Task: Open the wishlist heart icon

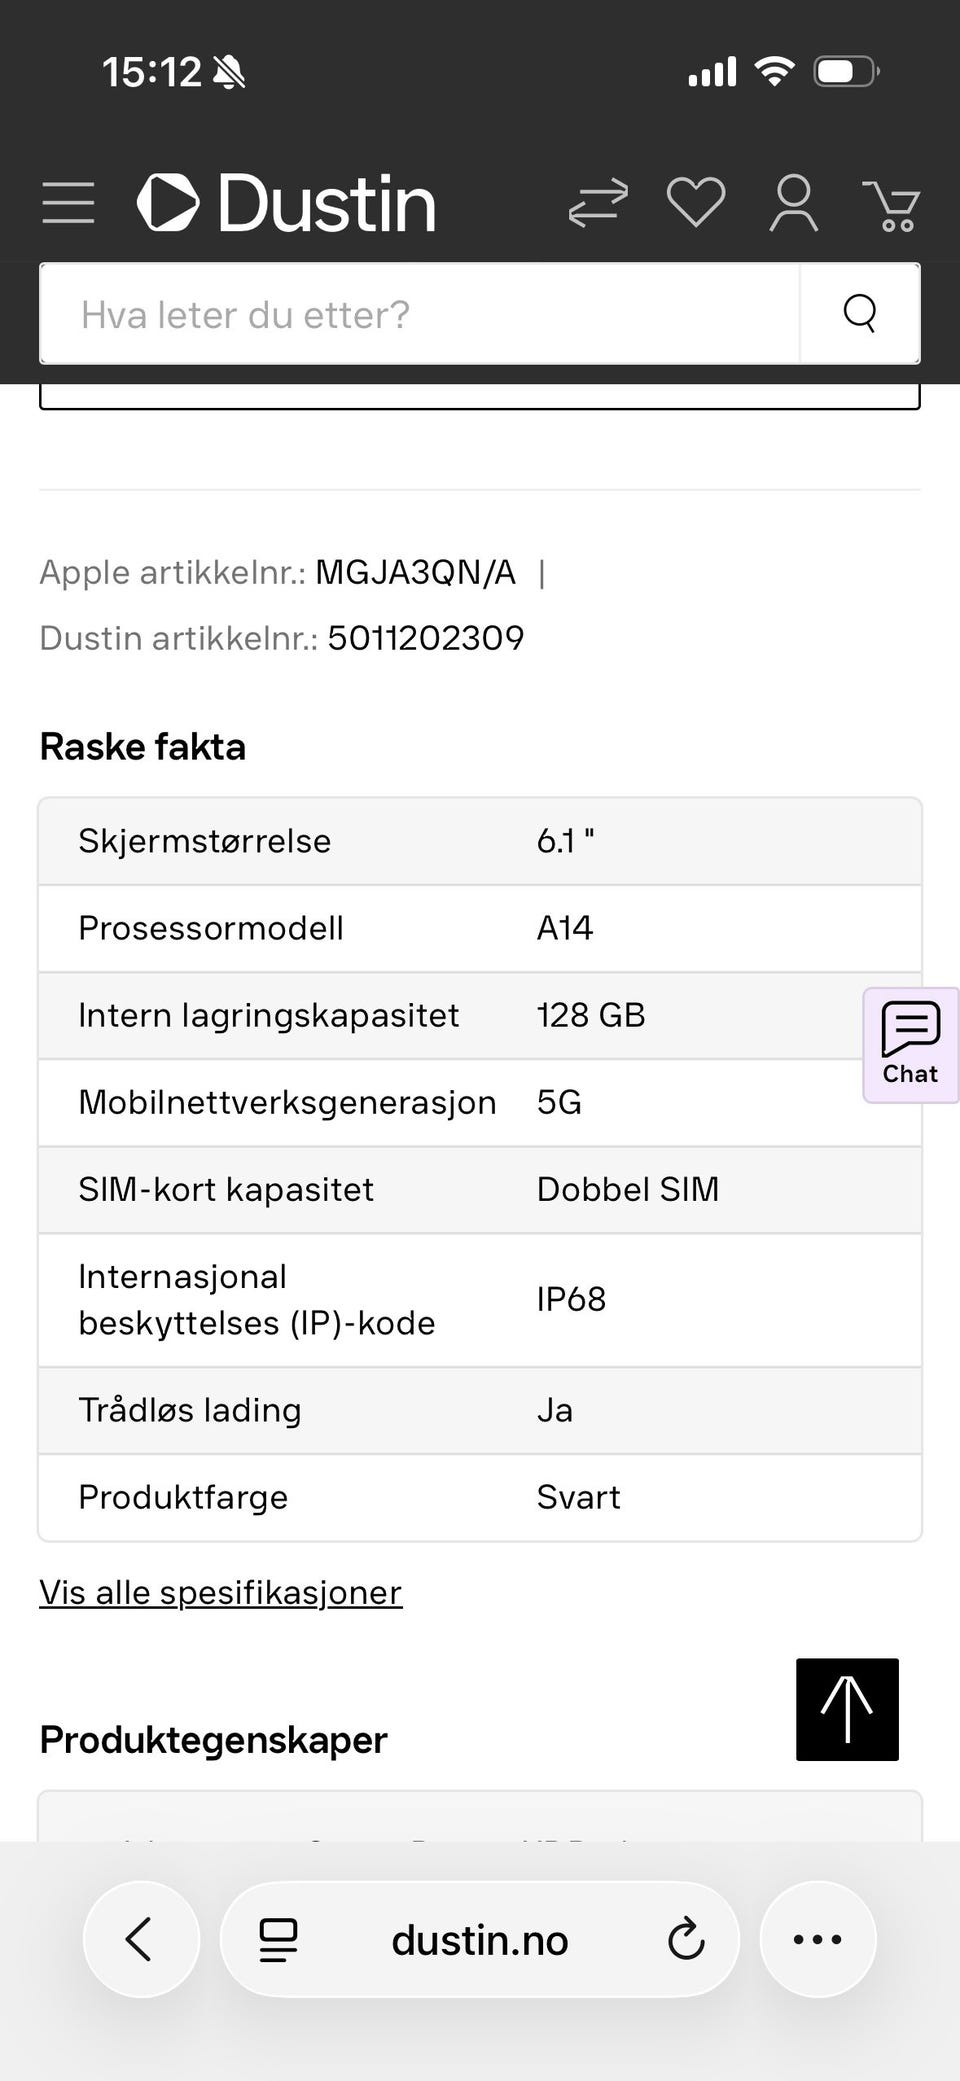Action: pos(696,203)
